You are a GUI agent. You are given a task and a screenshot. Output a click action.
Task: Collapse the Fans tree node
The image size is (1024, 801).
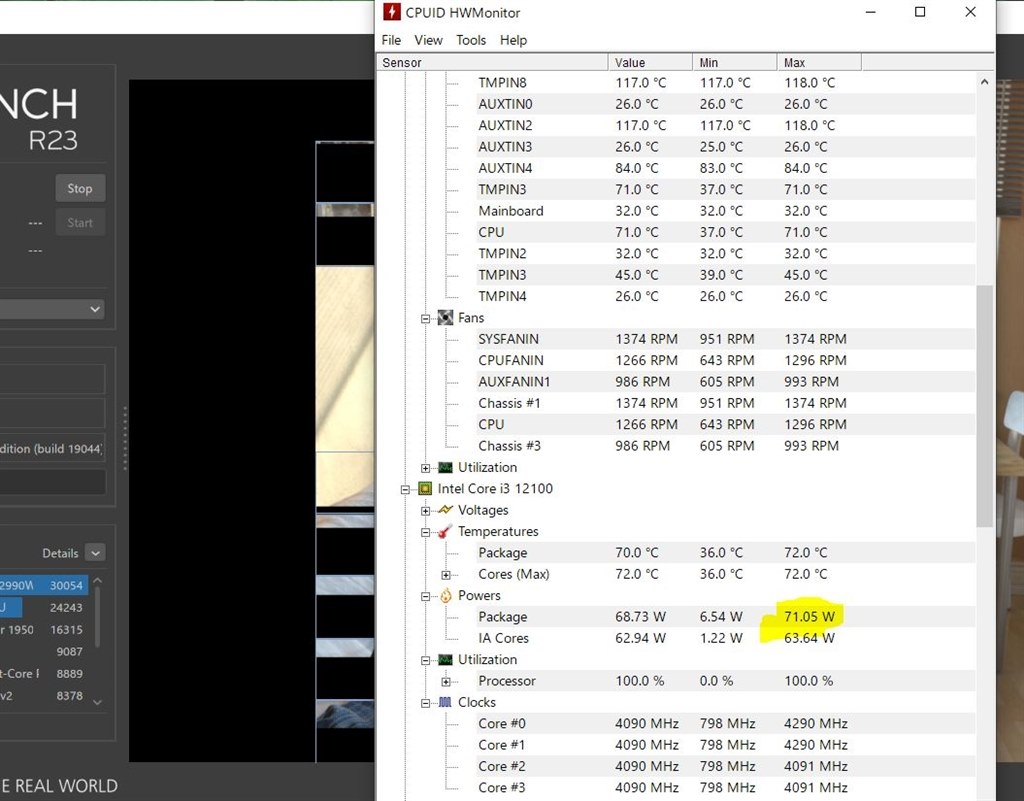coord(426,319)
